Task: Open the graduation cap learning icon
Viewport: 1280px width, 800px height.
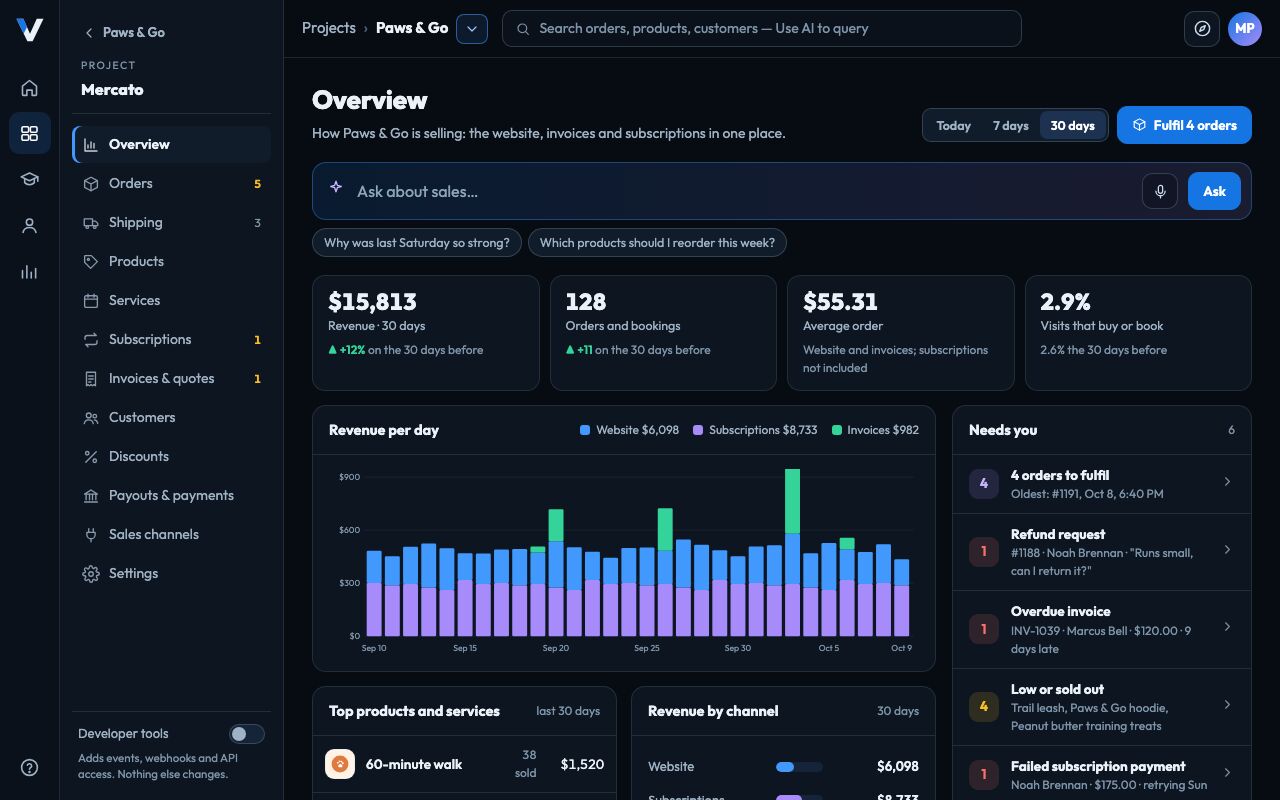Action: click(29, 180)
